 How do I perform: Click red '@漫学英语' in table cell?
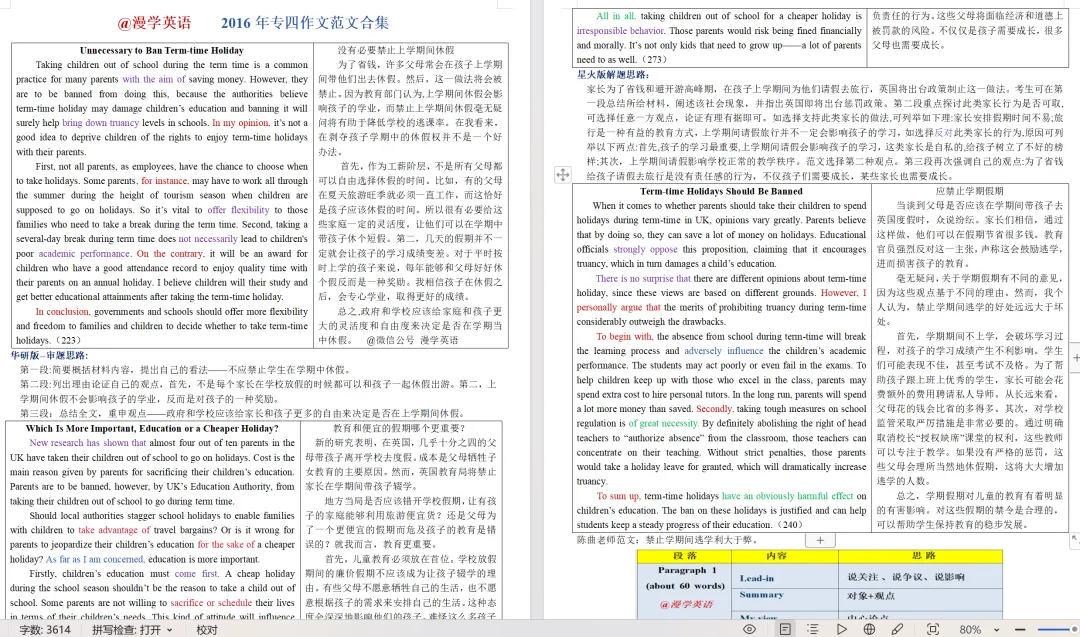(686, 604)
